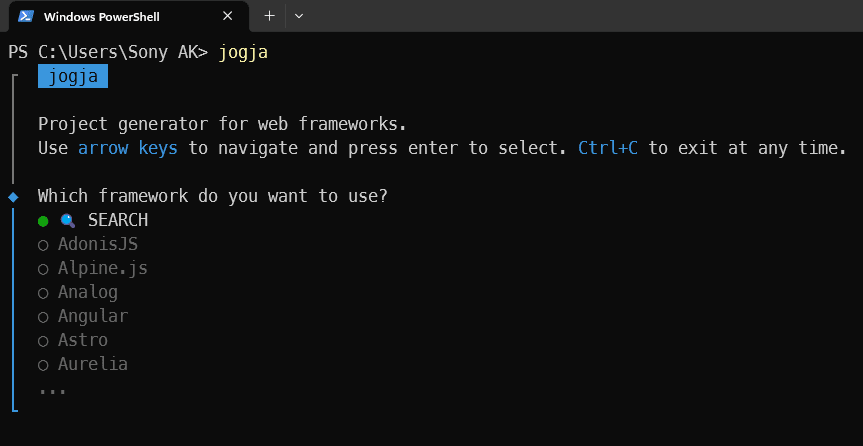Select the Aurelia framework radio button
The width and height of the screenshot is (863, 446).
coord(43,365)
